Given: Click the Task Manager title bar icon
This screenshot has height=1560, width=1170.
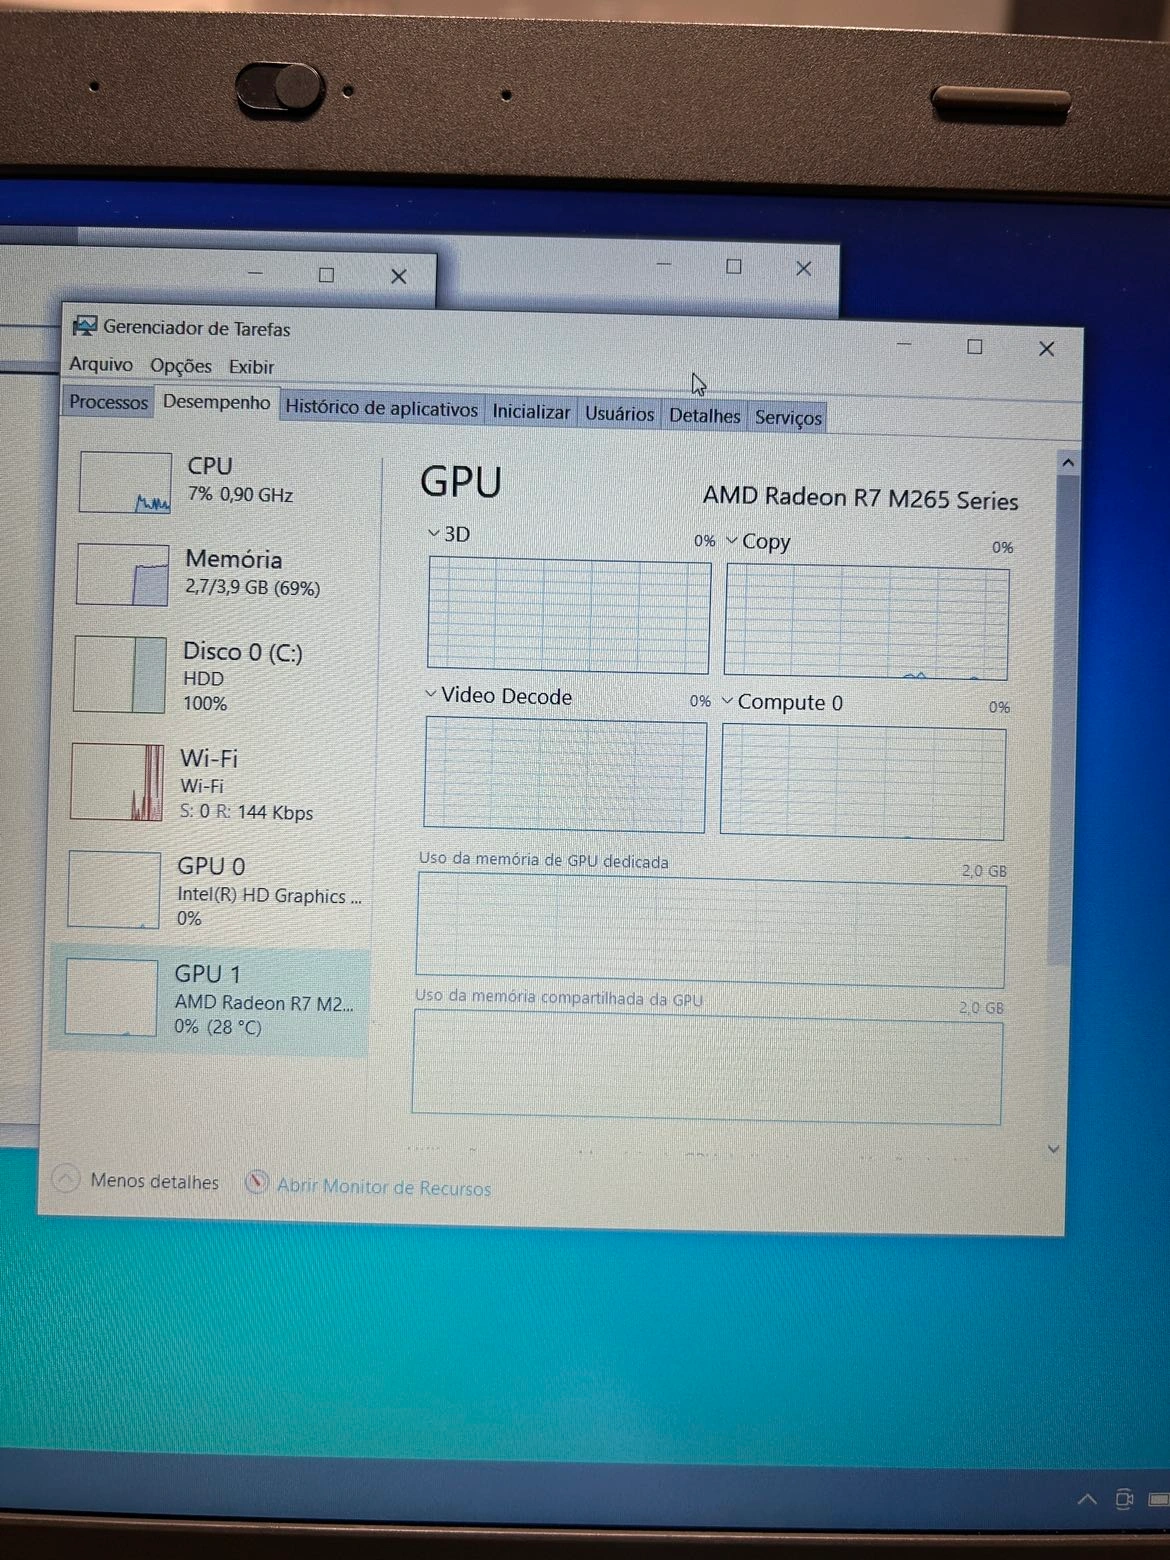Looking at the screenshot, I should pos(85,326).
